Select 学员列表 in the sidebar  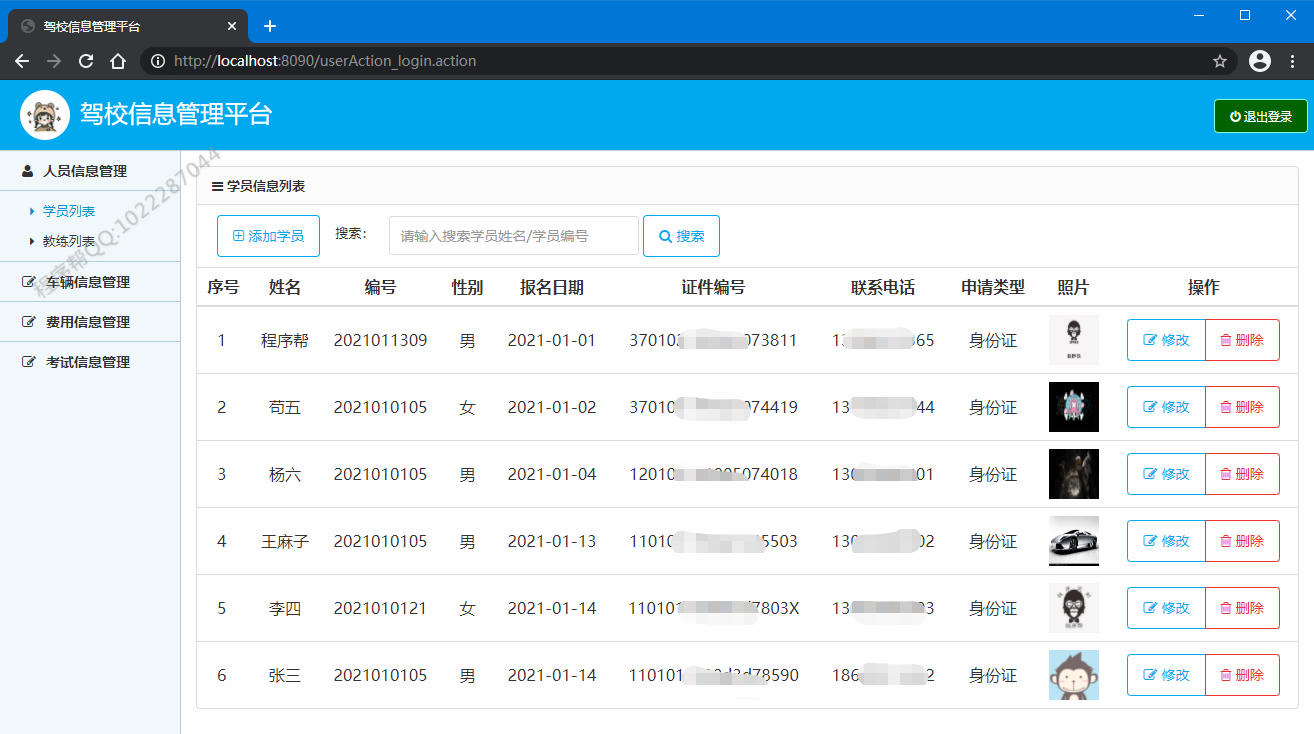pos(69,211)
